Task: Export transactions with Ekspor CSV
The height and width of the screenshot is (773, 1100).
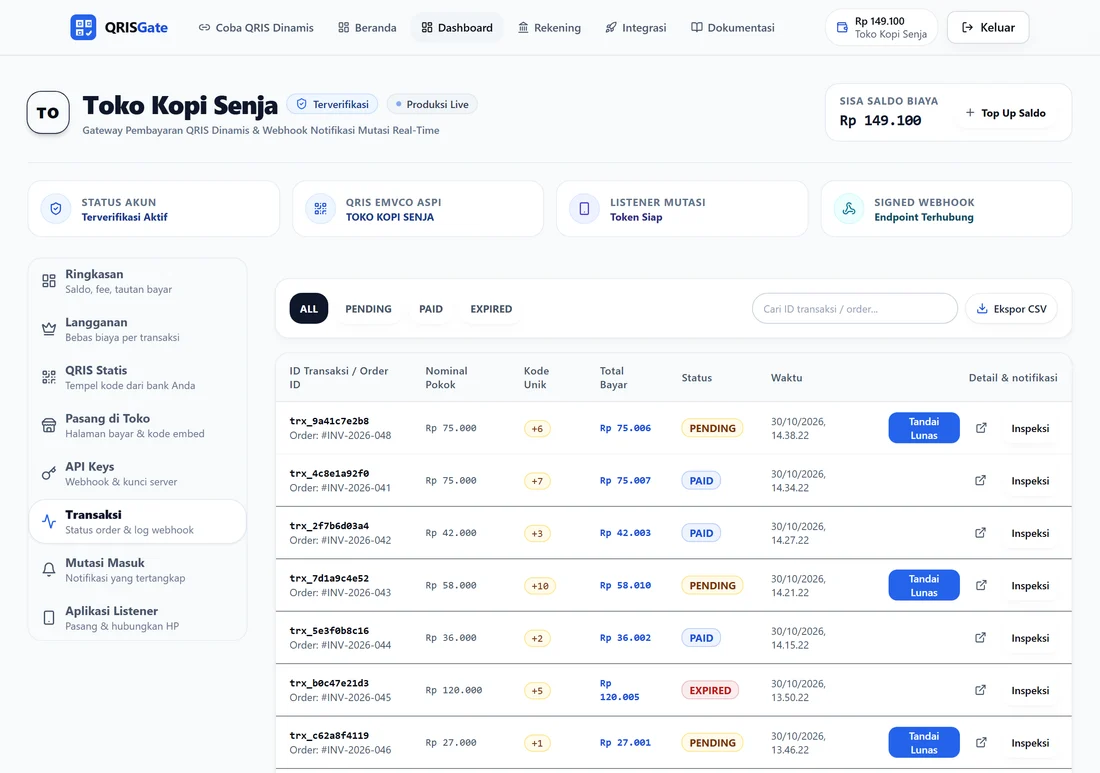Action: tap(1011, 309)
